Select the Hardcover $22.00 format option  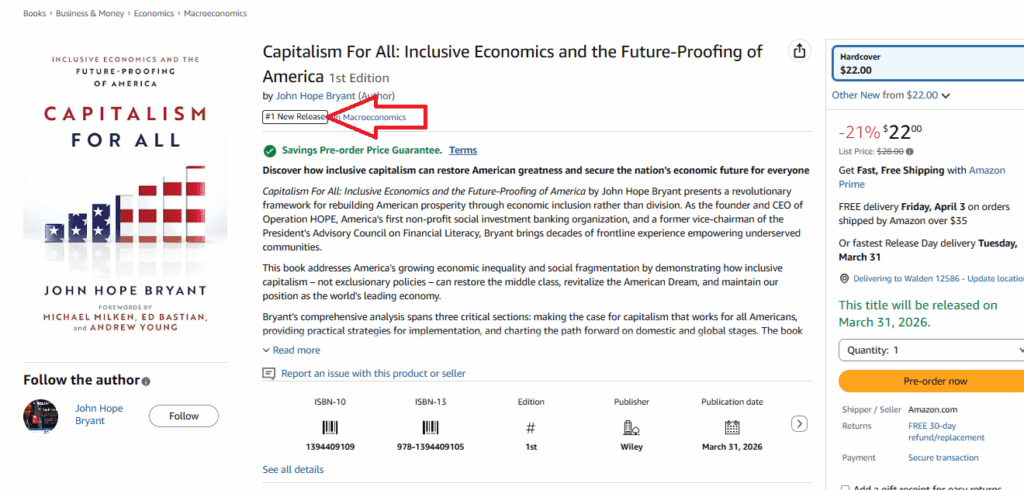[927, 64]
